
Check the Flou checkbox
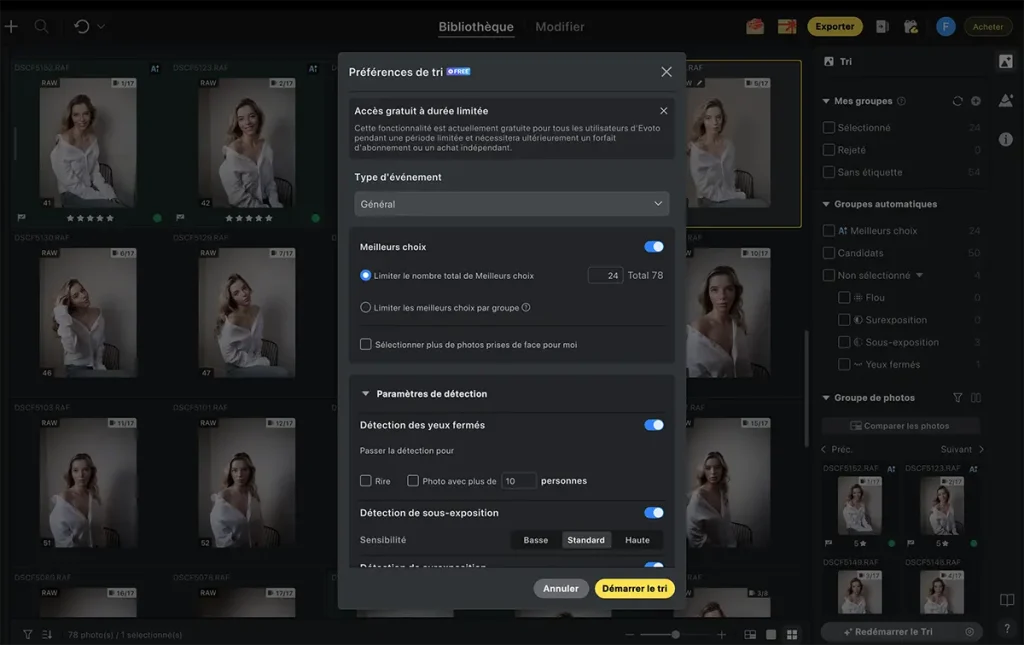click(x=844, y=298)
